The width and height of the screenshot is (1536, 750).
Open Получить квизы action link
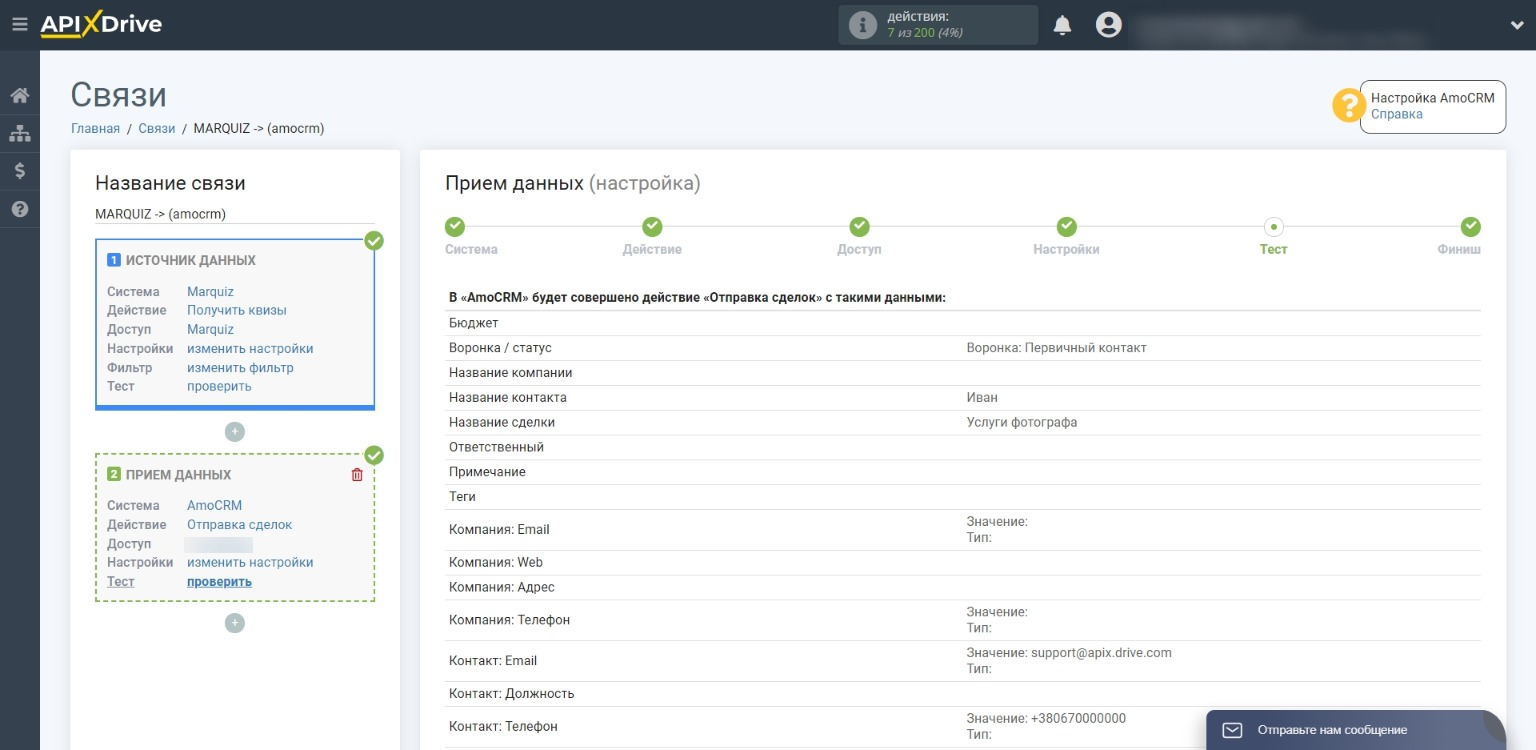[237, 310]
